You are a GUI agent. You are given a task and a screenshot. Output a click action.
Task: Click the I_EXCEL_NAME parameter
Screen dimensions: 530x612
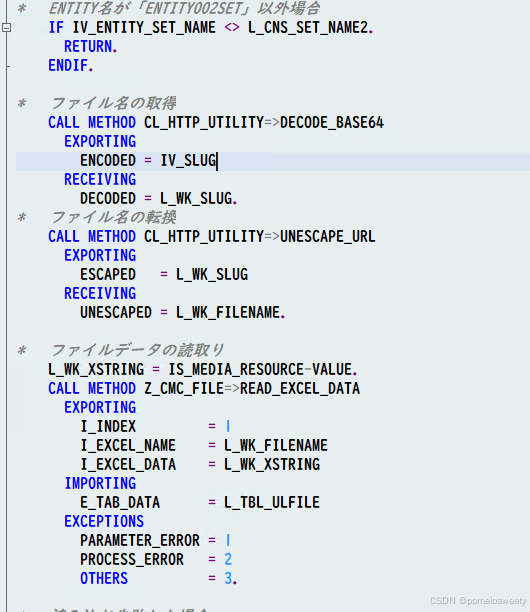[x=128, y=446]
